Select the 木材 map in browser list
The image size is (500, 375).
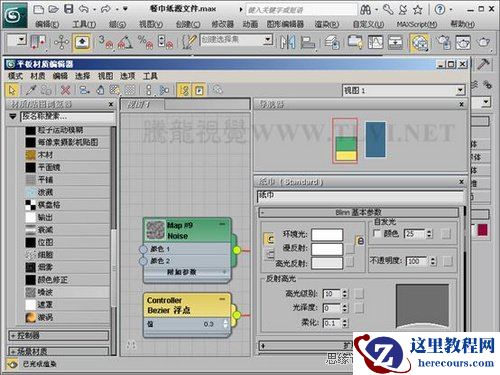coord(67,155)
